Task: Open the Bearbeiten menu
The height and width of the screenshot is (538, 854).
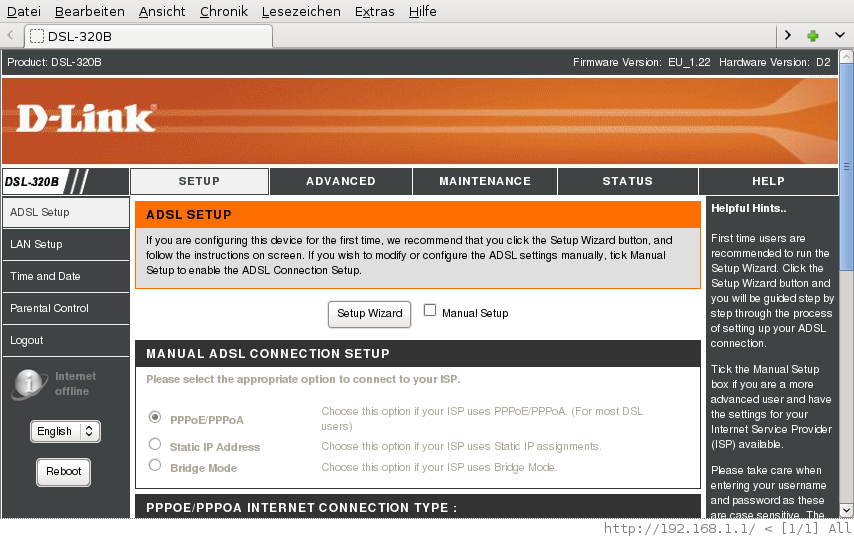Action: 90,11
